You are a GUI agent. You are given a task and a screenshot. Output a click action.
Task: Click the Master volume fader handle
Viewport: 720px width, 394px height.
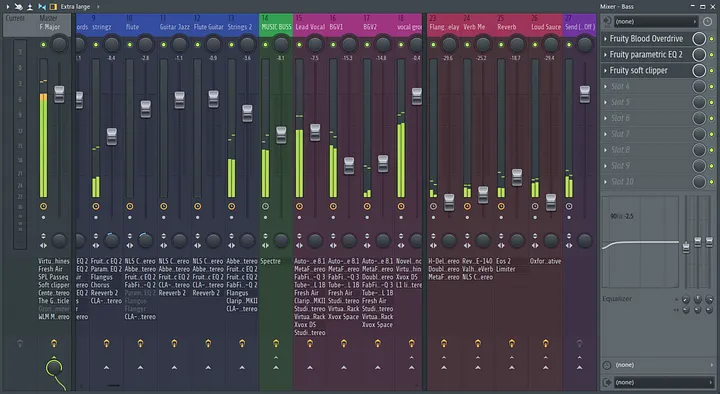[59, 94]
